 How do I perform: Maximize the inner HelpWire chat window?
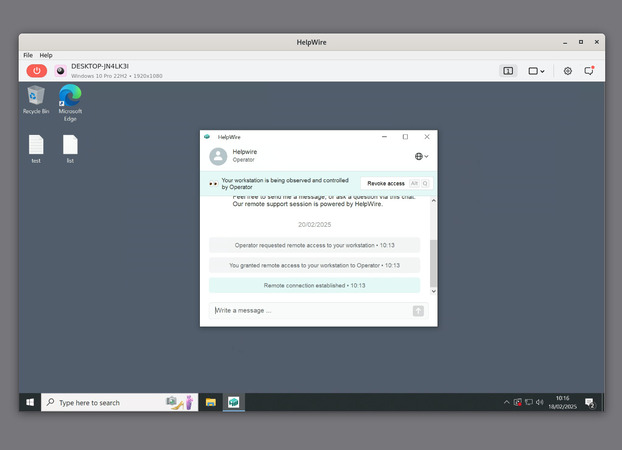click(x=405, y=137)
